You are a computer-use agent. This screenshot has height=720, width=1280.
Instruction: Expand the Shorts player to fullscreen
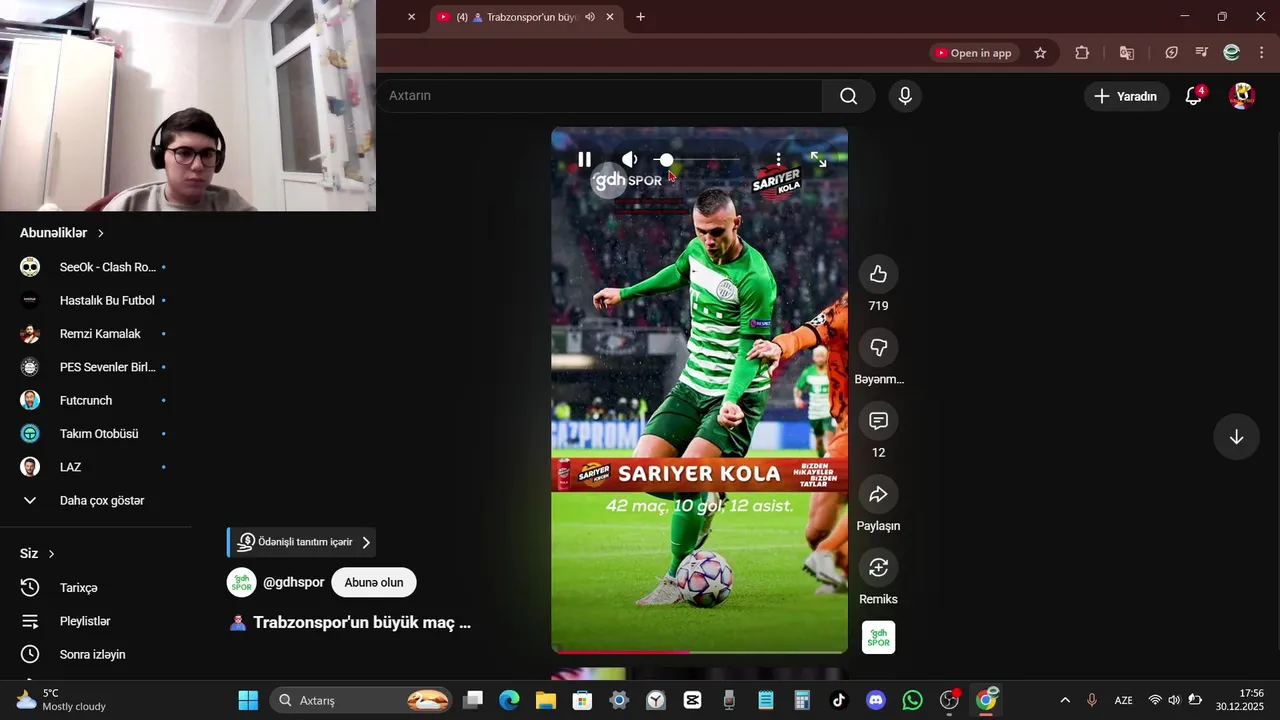818,160
